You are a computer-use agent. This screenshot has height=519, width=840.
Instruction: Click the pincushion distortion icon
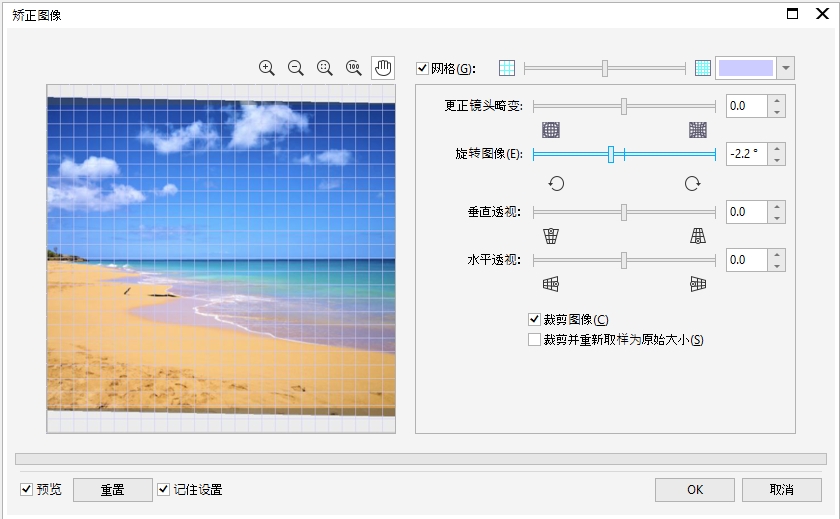(697, 130)
